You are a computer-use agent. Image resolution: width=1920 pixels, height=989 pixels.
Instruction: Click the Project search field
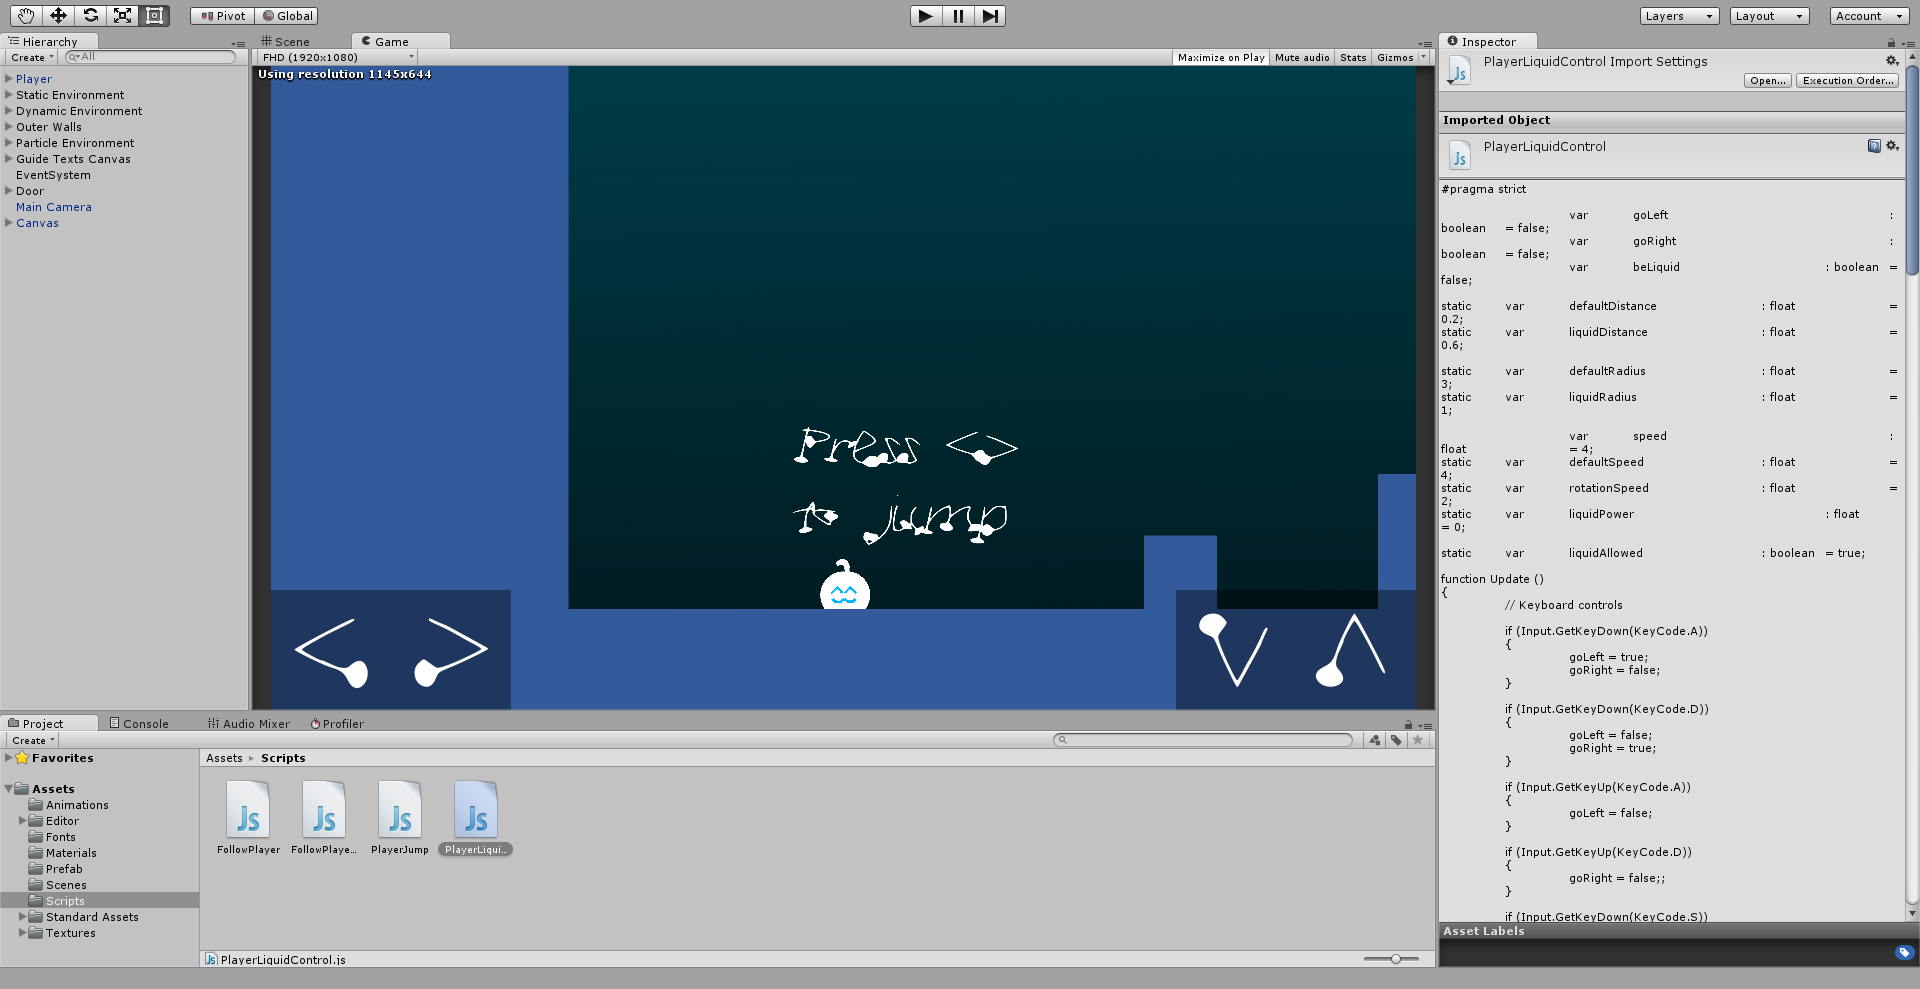coord(1203,740)
